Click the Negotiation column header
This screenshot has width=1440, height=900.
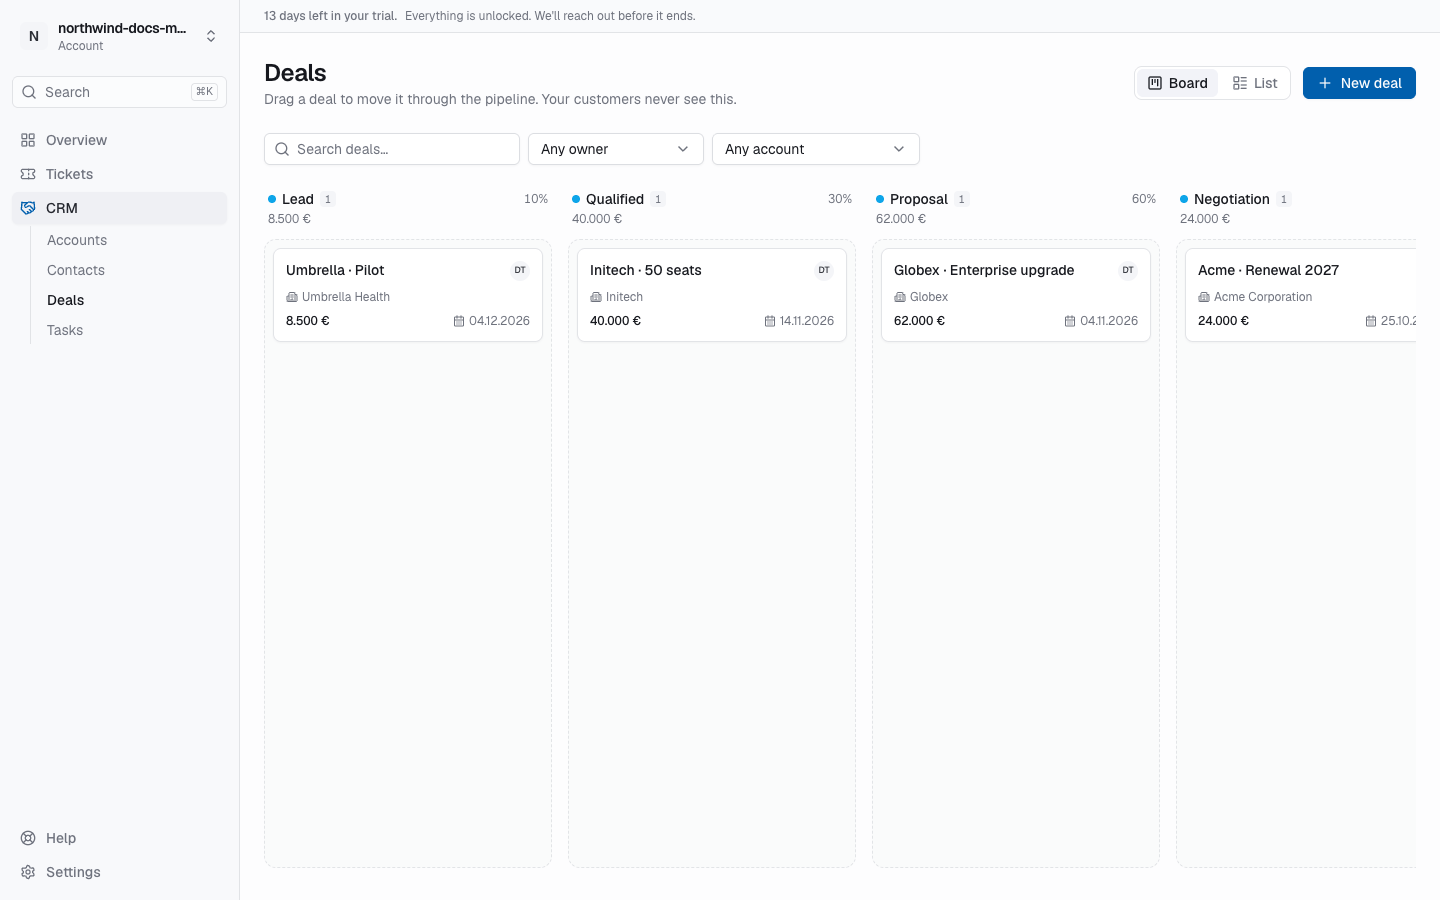1232,199
